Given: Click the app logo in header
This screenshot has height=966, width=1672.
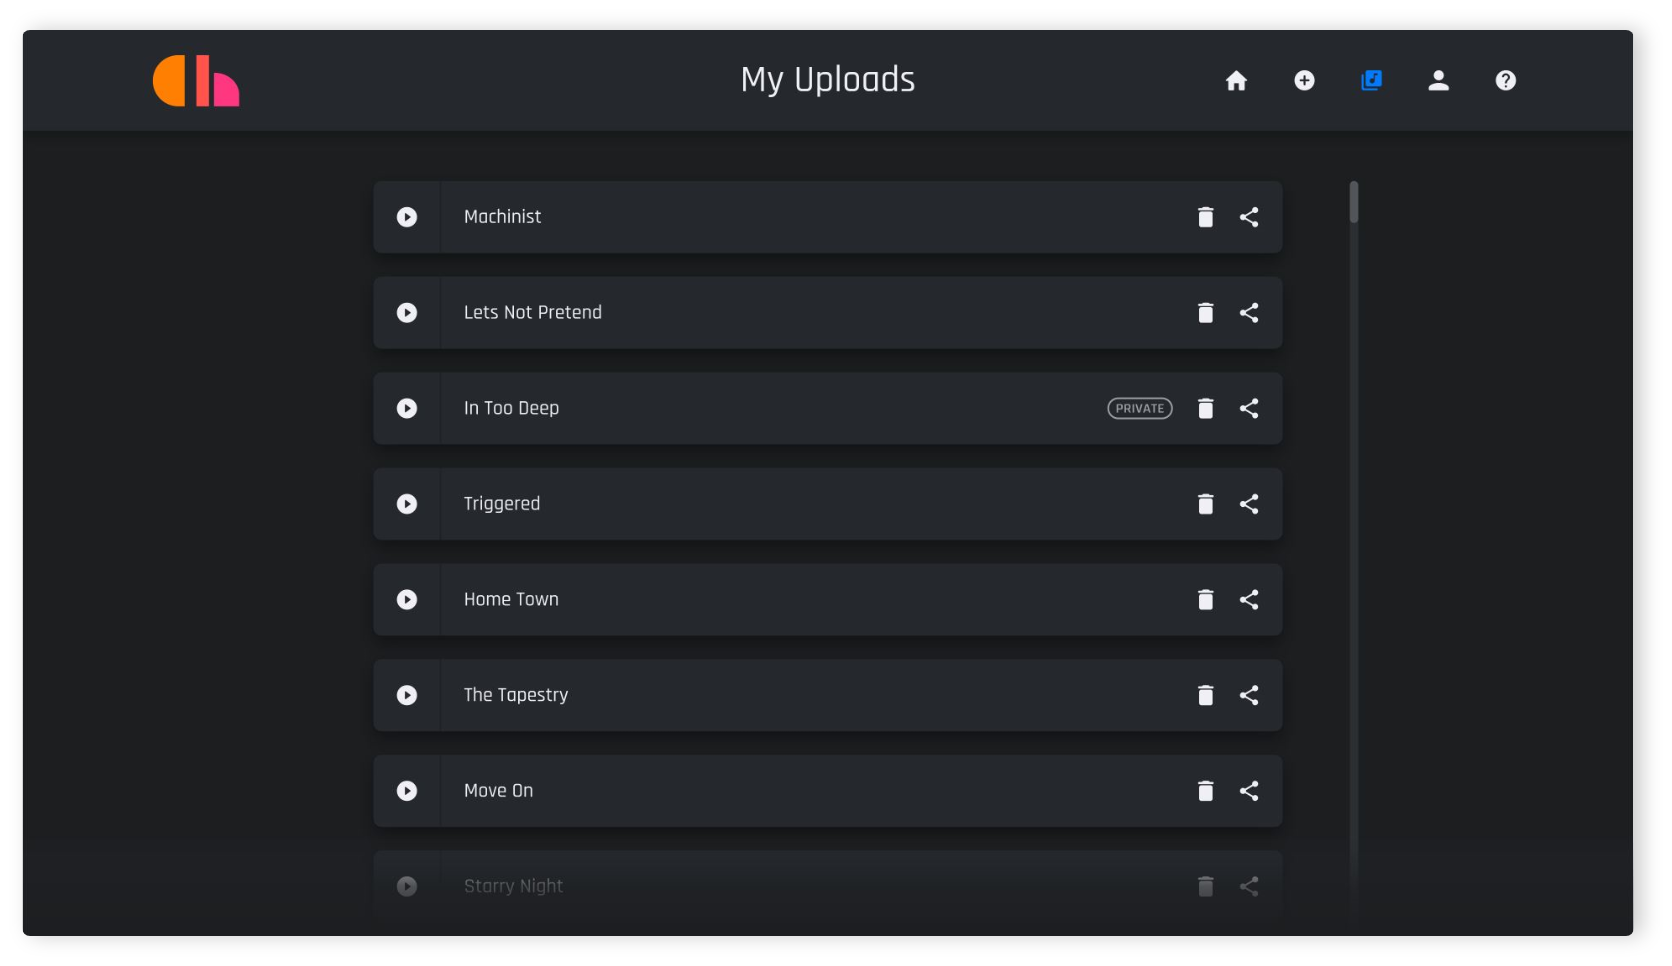Looking at the screenshot, I should (x=196, y=81).
